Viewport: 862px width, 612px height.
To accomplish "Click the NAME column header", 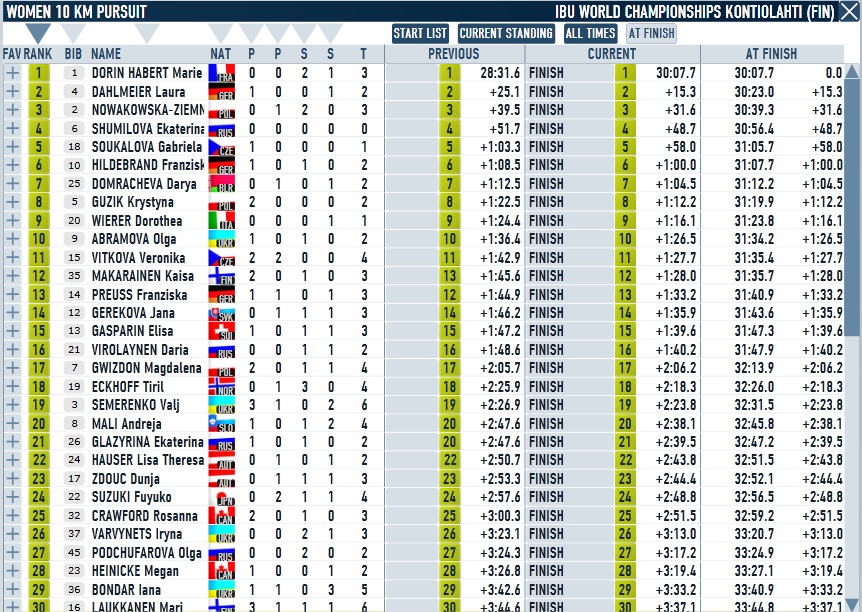I will [106, 54].
